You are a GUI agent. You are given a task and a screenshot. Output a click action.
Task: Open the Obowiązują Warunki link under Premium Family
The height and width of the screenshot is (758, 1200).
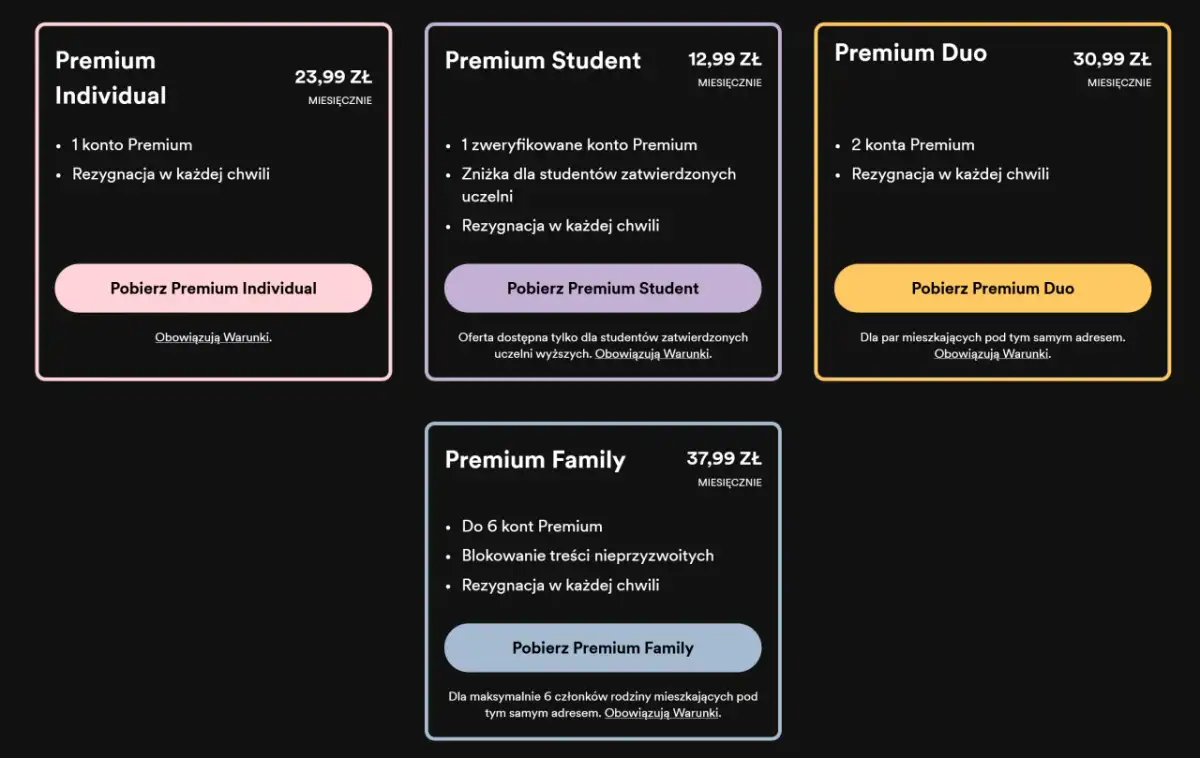(x=661, y=712)
